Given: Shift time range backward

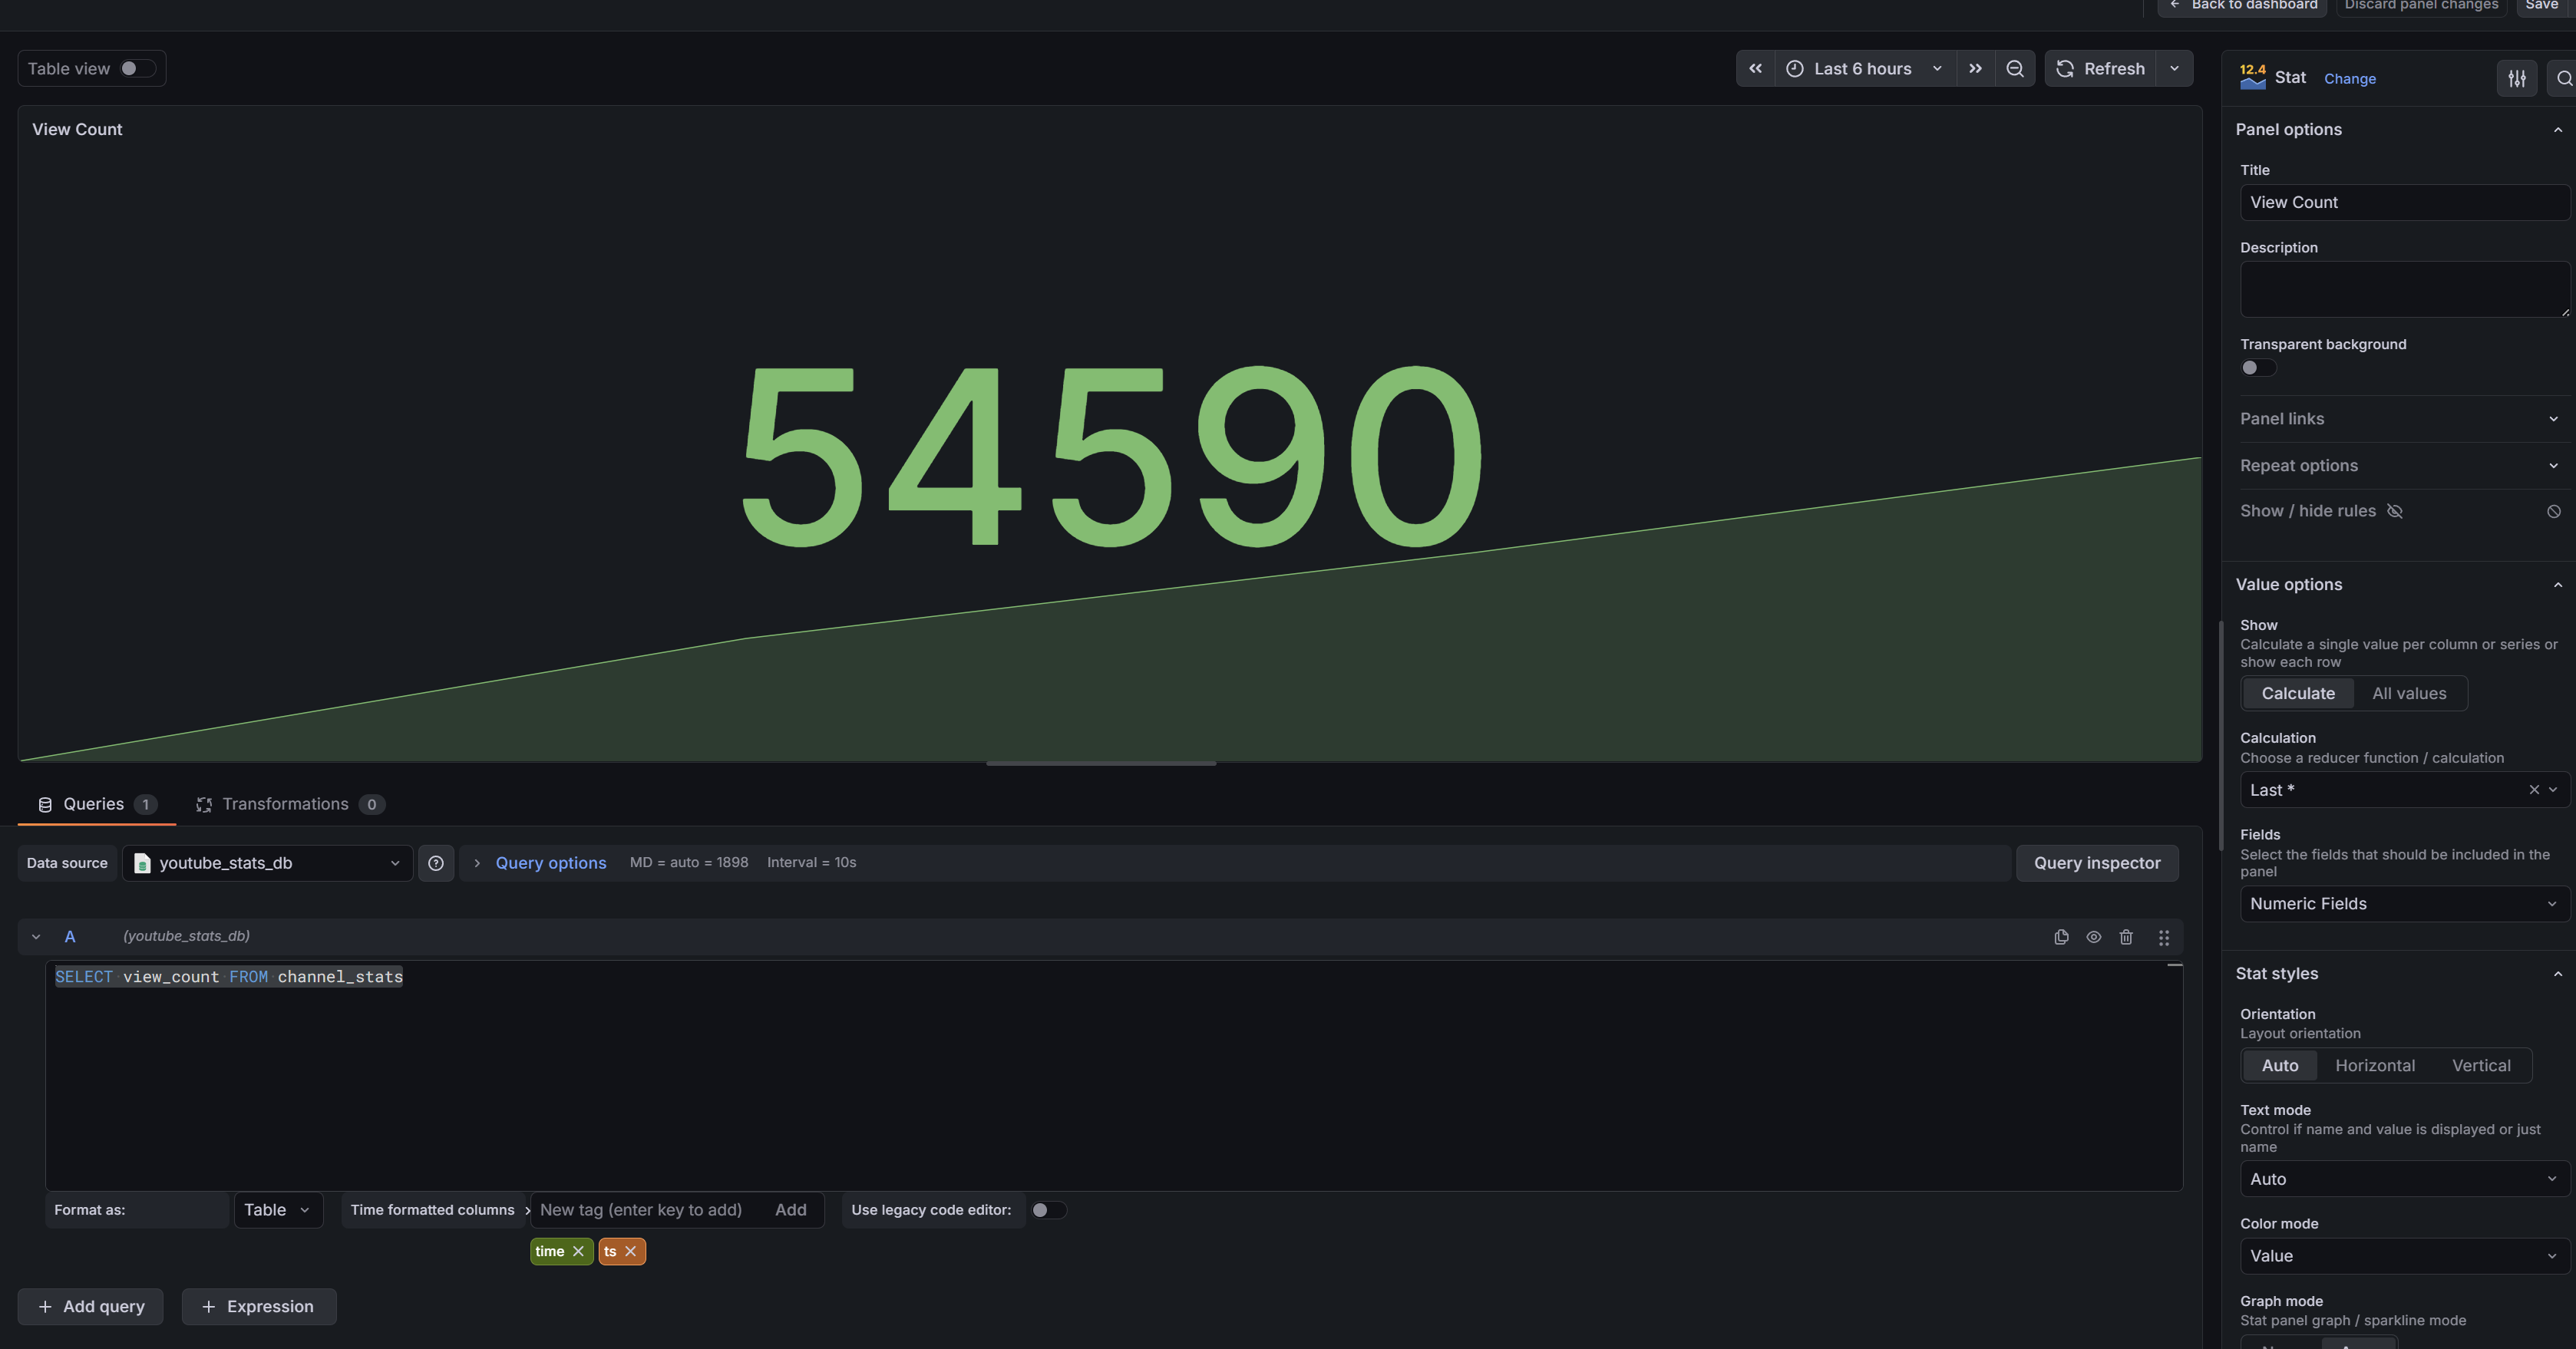Looking at the screenshot, I should 1755,69.
